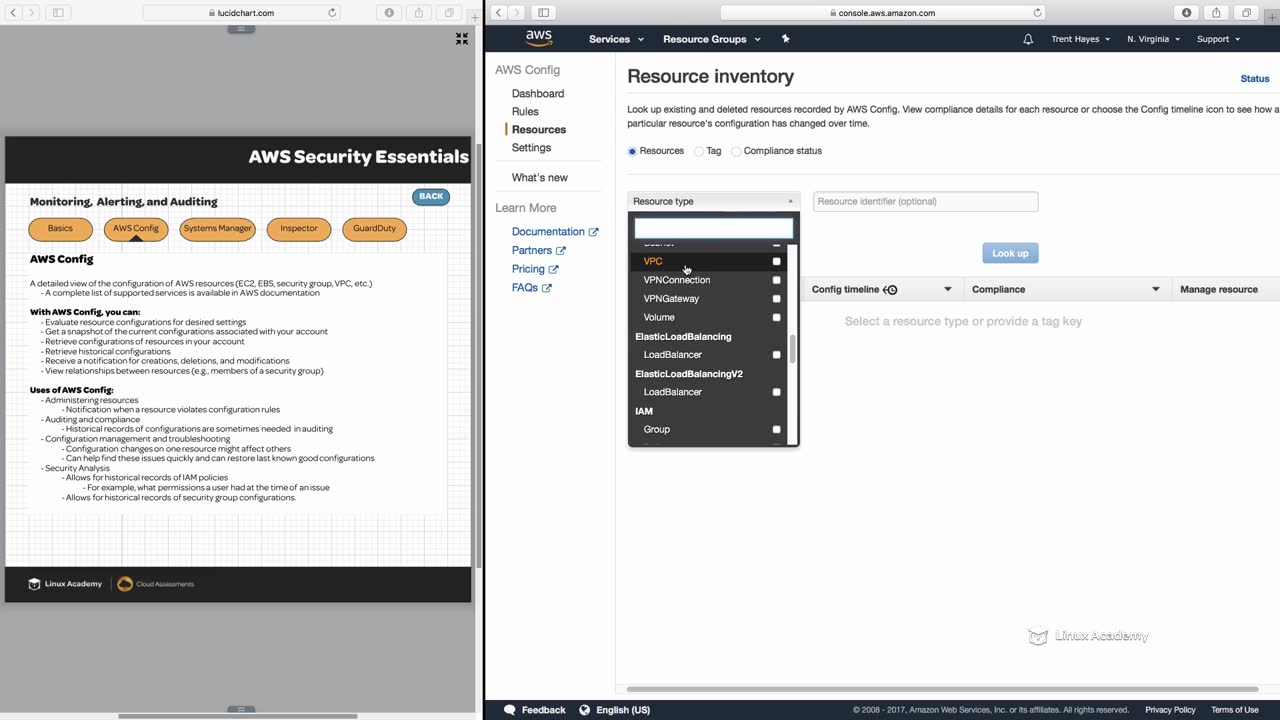The image size is (1280, 720).
Task: Show the sidebar in the AWS console window
Action: [x=543, y=13]
